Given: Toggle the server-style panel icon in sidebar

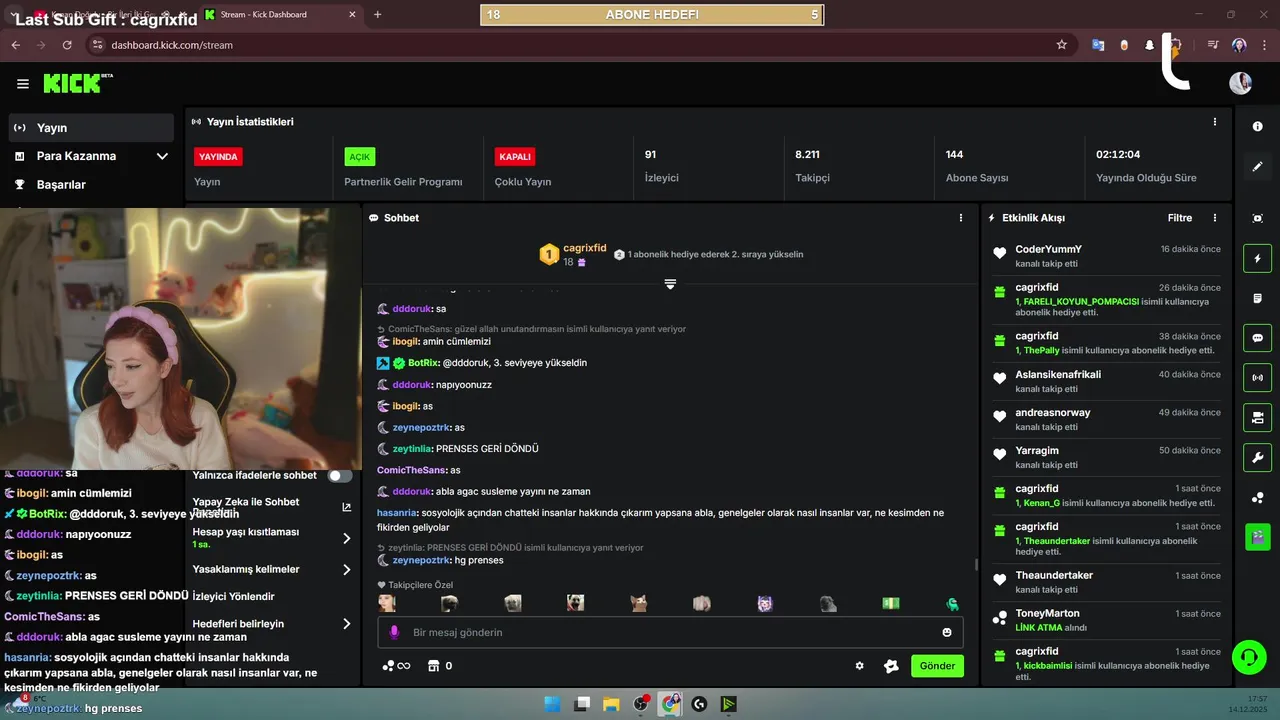Looking at the screenshot, I should click(x=1257, y=417).
